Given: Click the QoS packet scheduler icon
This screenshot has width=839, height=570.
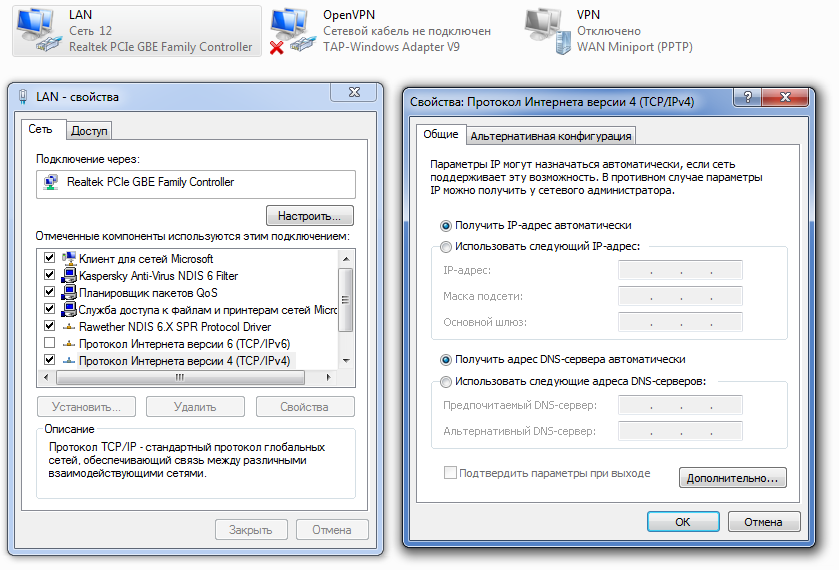Looking at the screenshot, I should pos(69,293).
